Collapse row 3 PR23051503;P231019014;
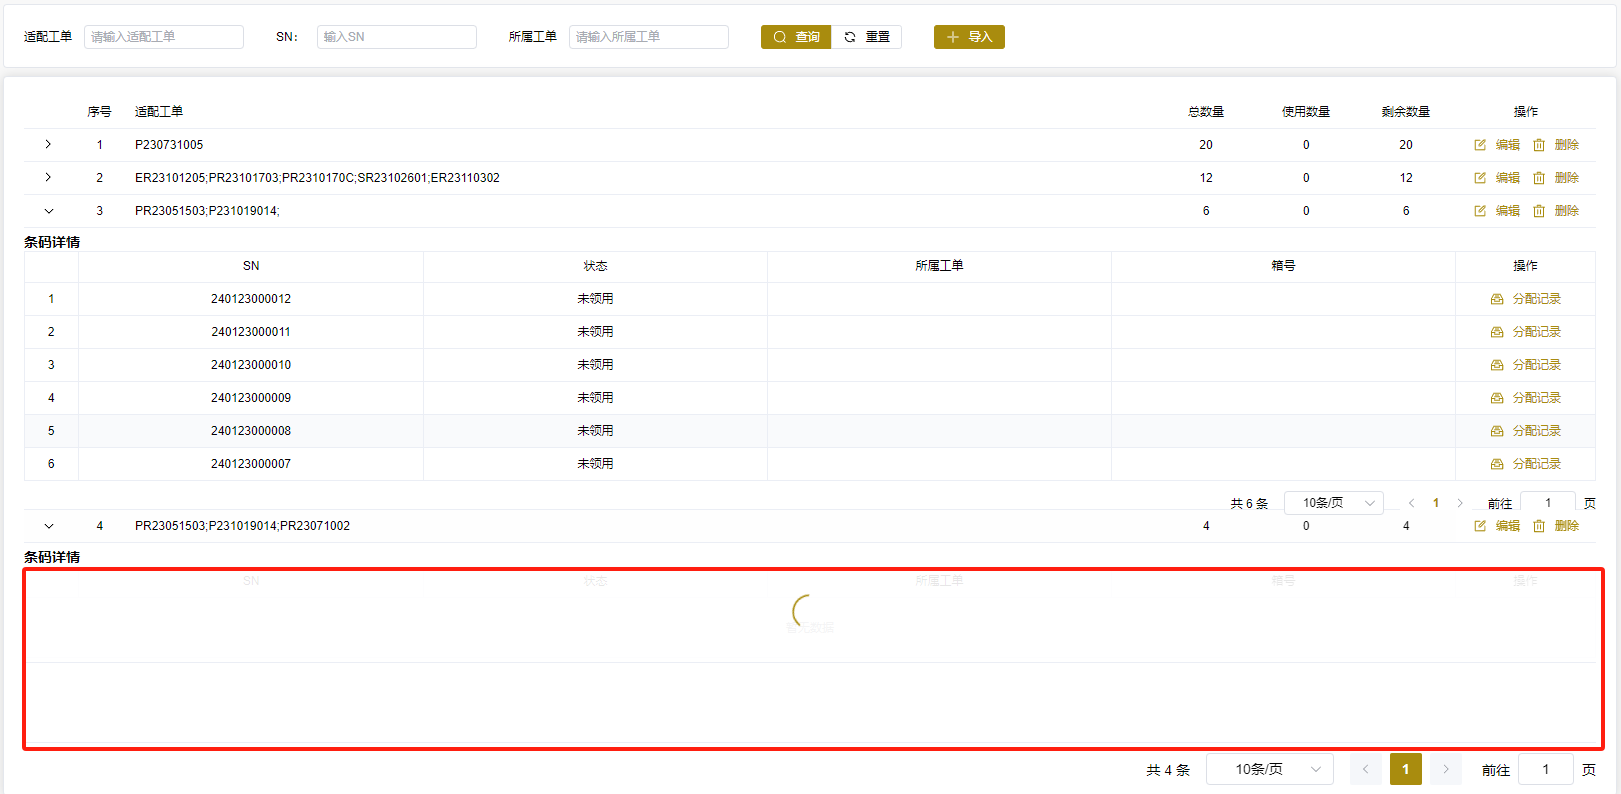 coord(48,211)
